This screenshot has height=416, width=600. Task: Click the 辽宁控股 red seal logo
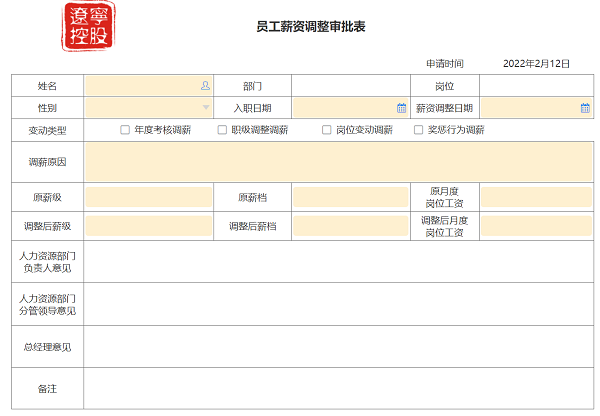pyautogui.click(x=88, y=26)
